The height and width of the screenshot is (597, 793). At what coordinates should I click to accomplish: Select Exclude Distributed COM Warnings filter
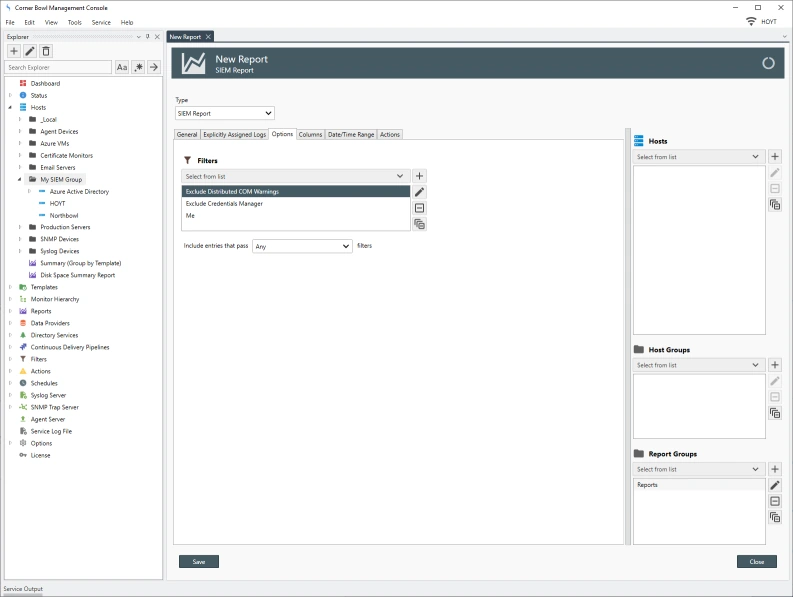(x=295, y=191)
